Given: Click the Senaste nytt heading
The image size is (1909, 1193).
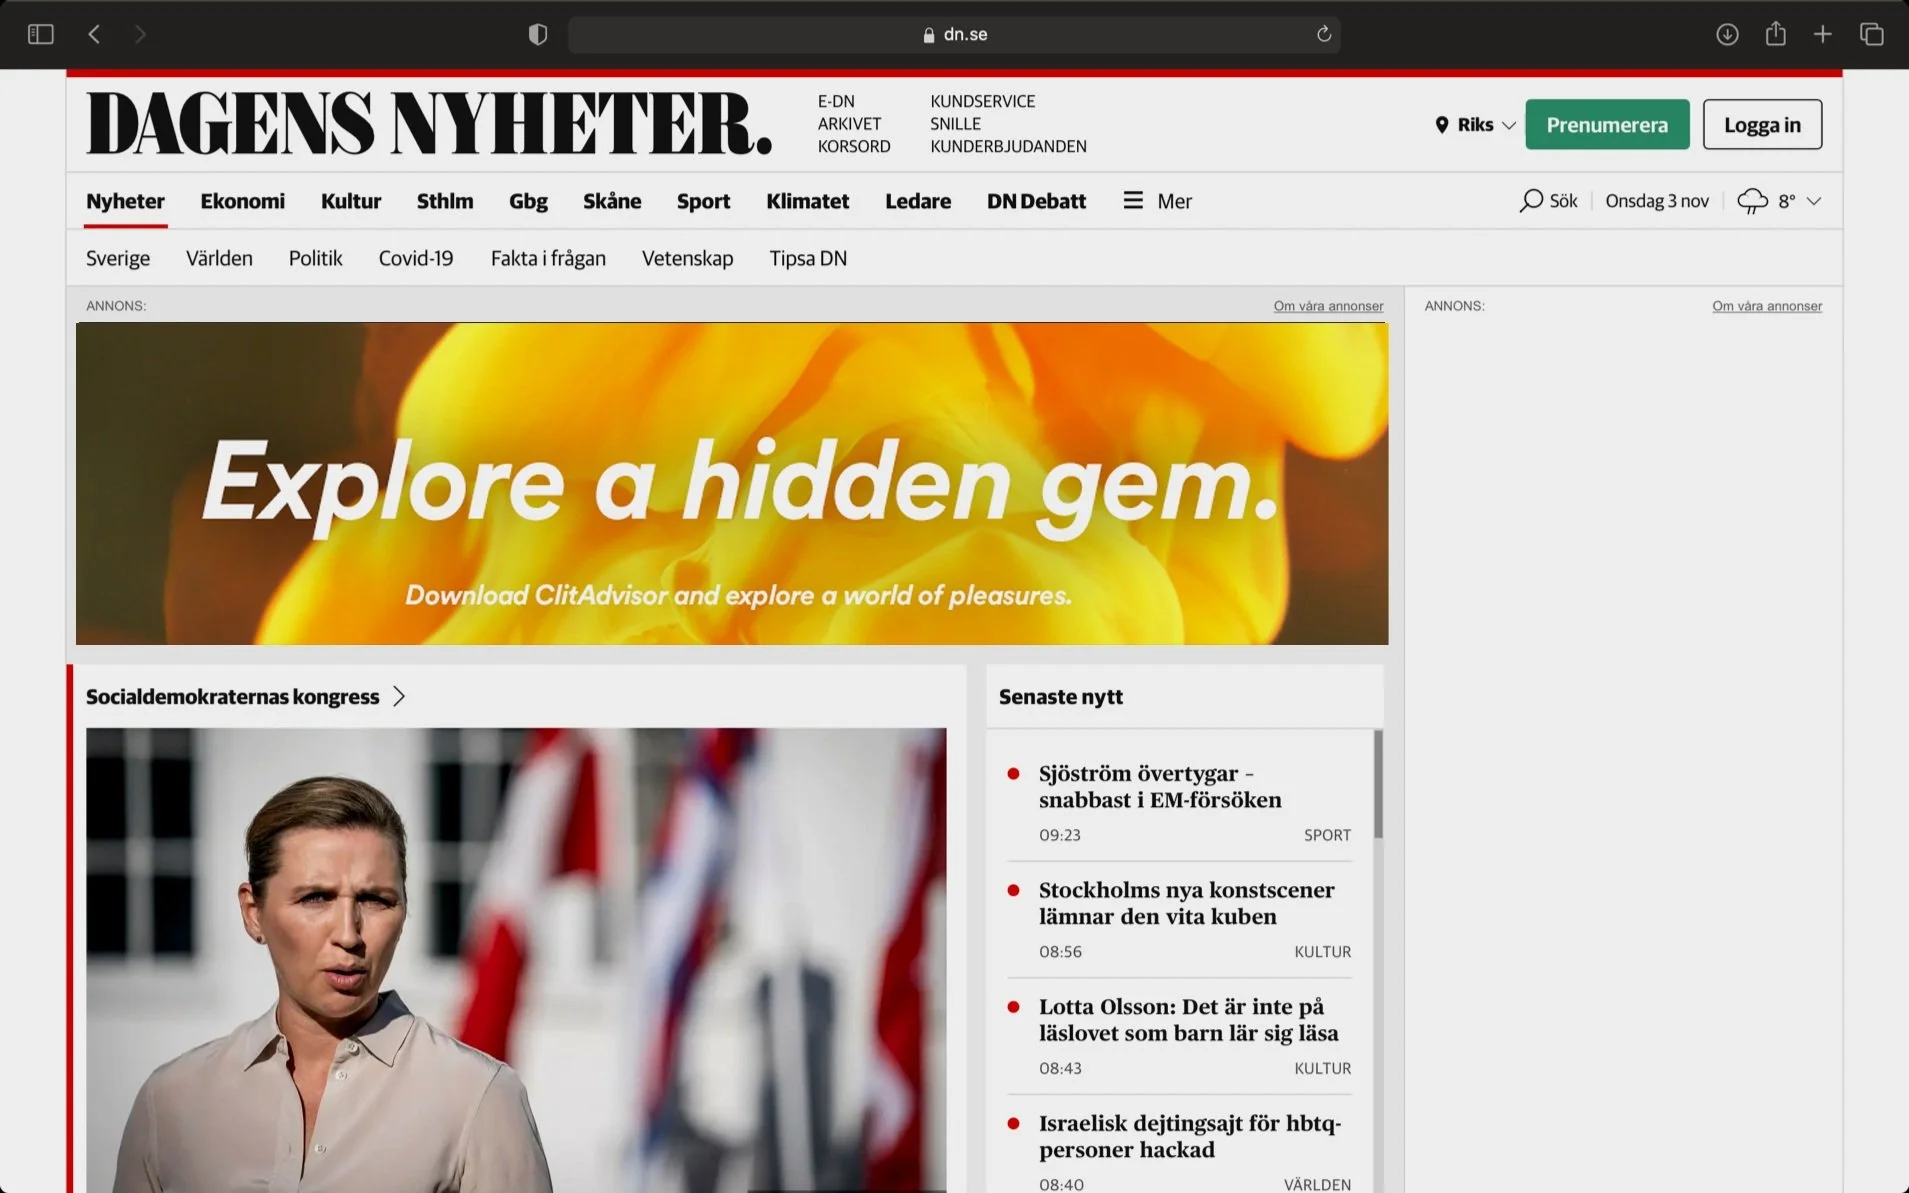Looking at the screenshot, I should tap(1060, 696).
